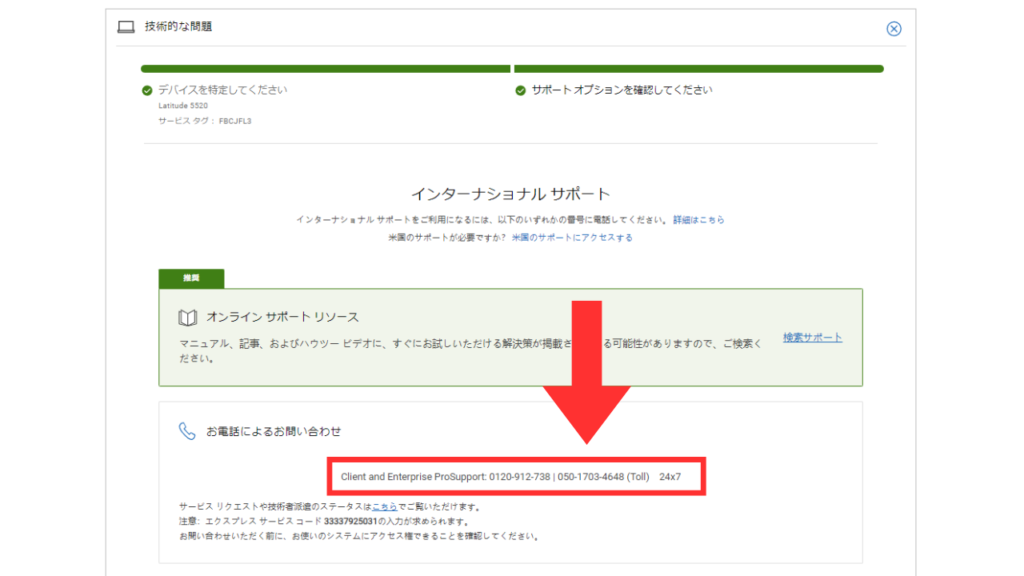Click the phone handset icon
The width and height of the screenshot is (1024, 576).
[x=187, y=431]
